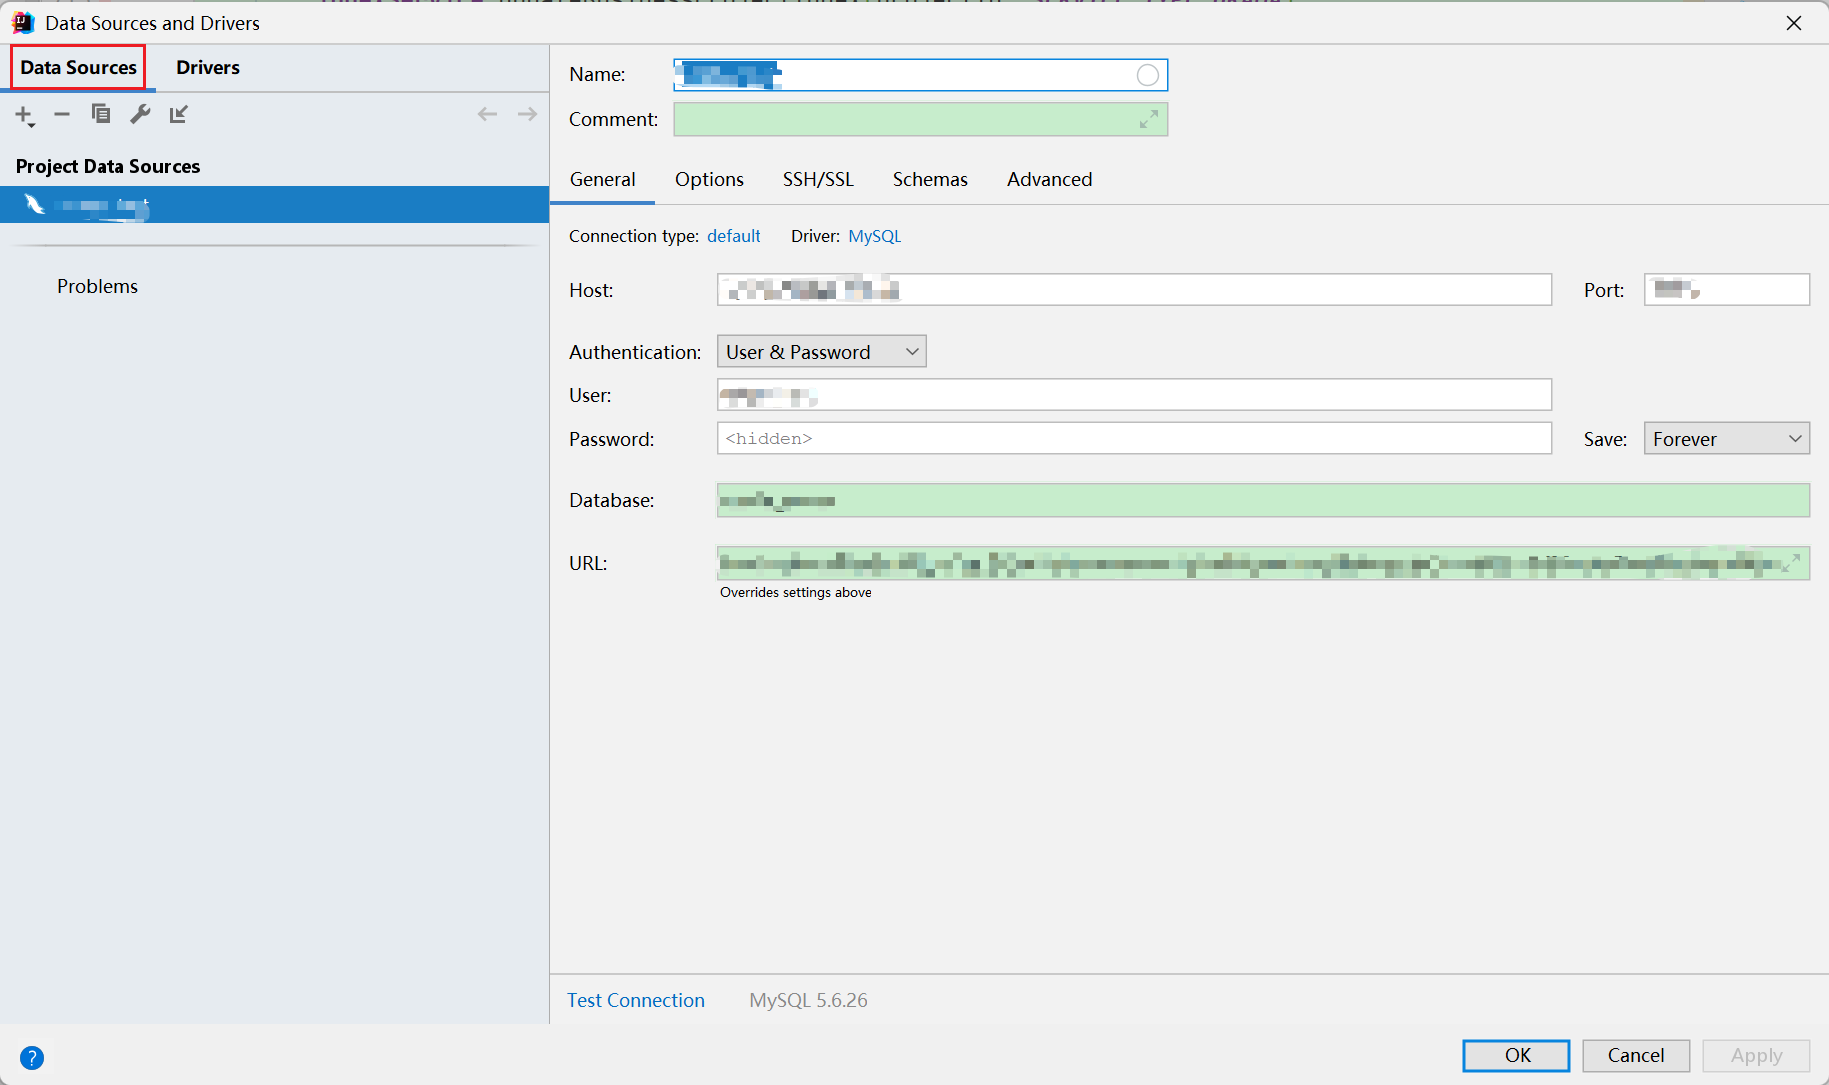Focus the User field
Image resolution: width=1829 pixels, height=1085 pixels.
click(1134, 395)
